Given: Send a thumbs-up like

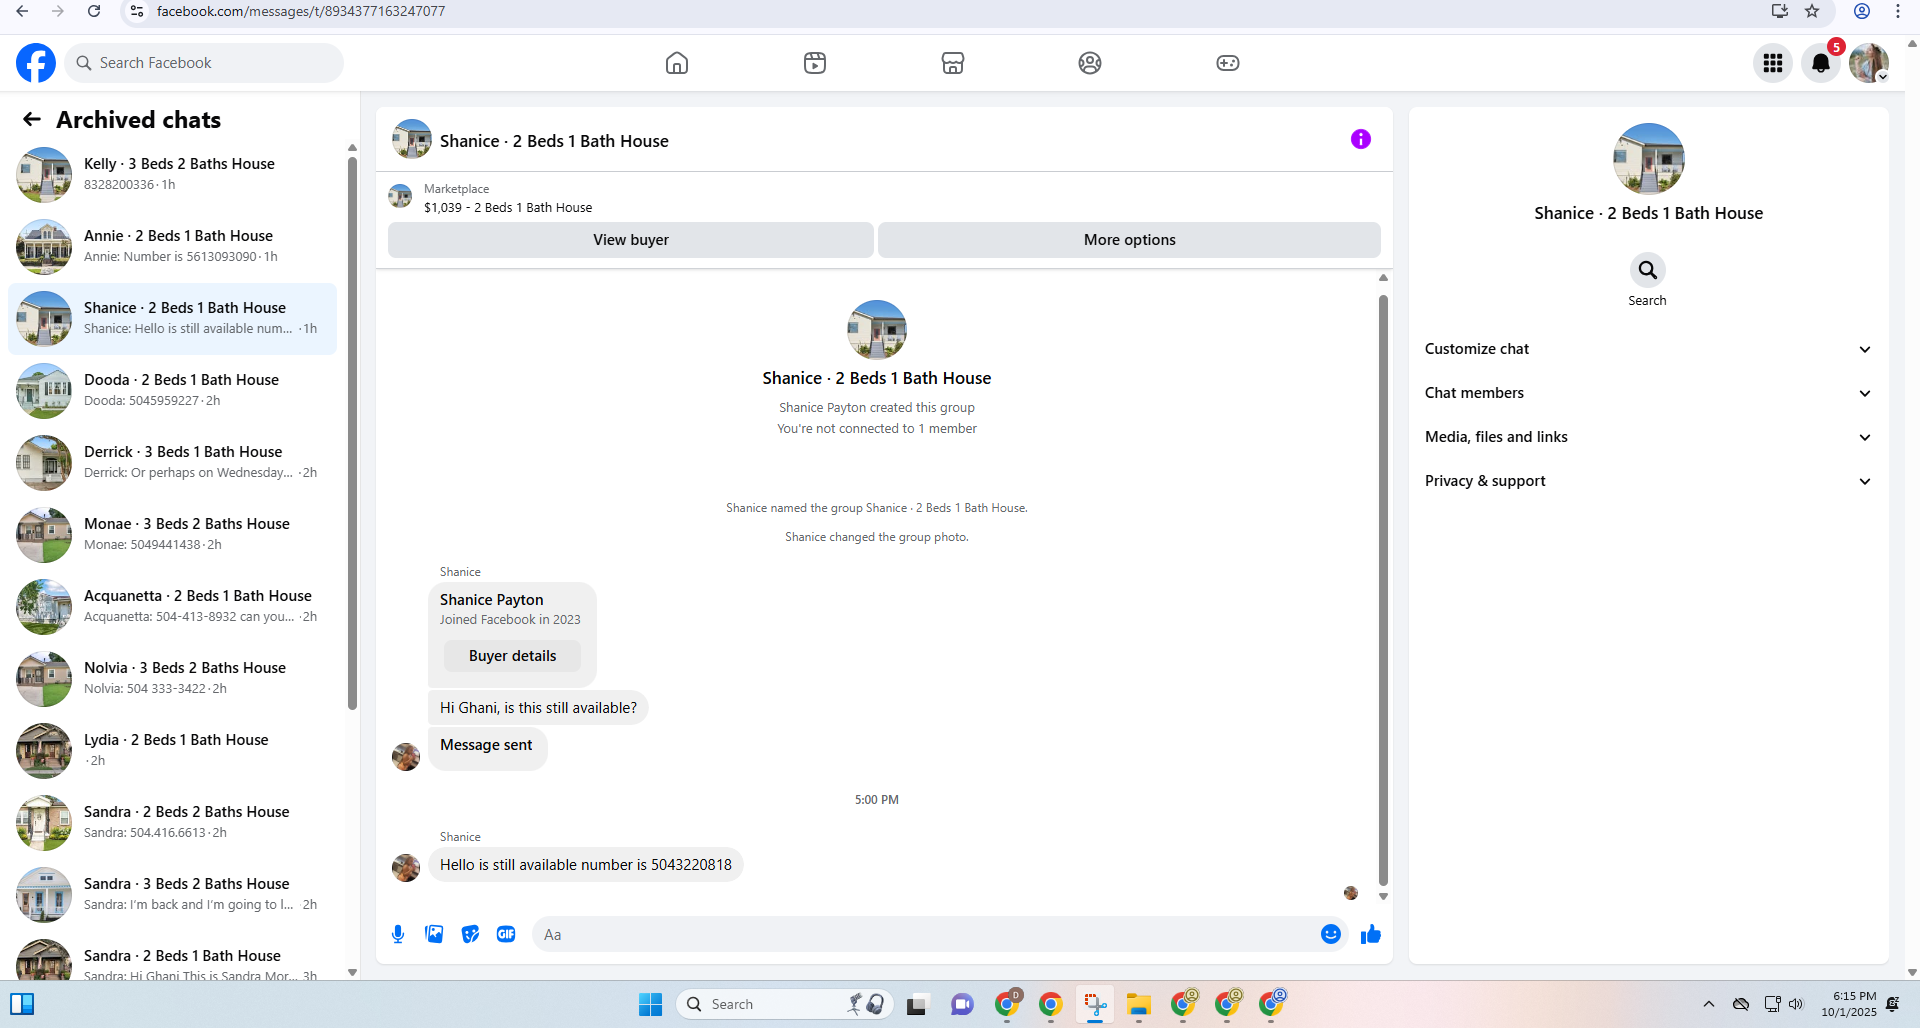Looking at the screenshot, I should 1371,934.
